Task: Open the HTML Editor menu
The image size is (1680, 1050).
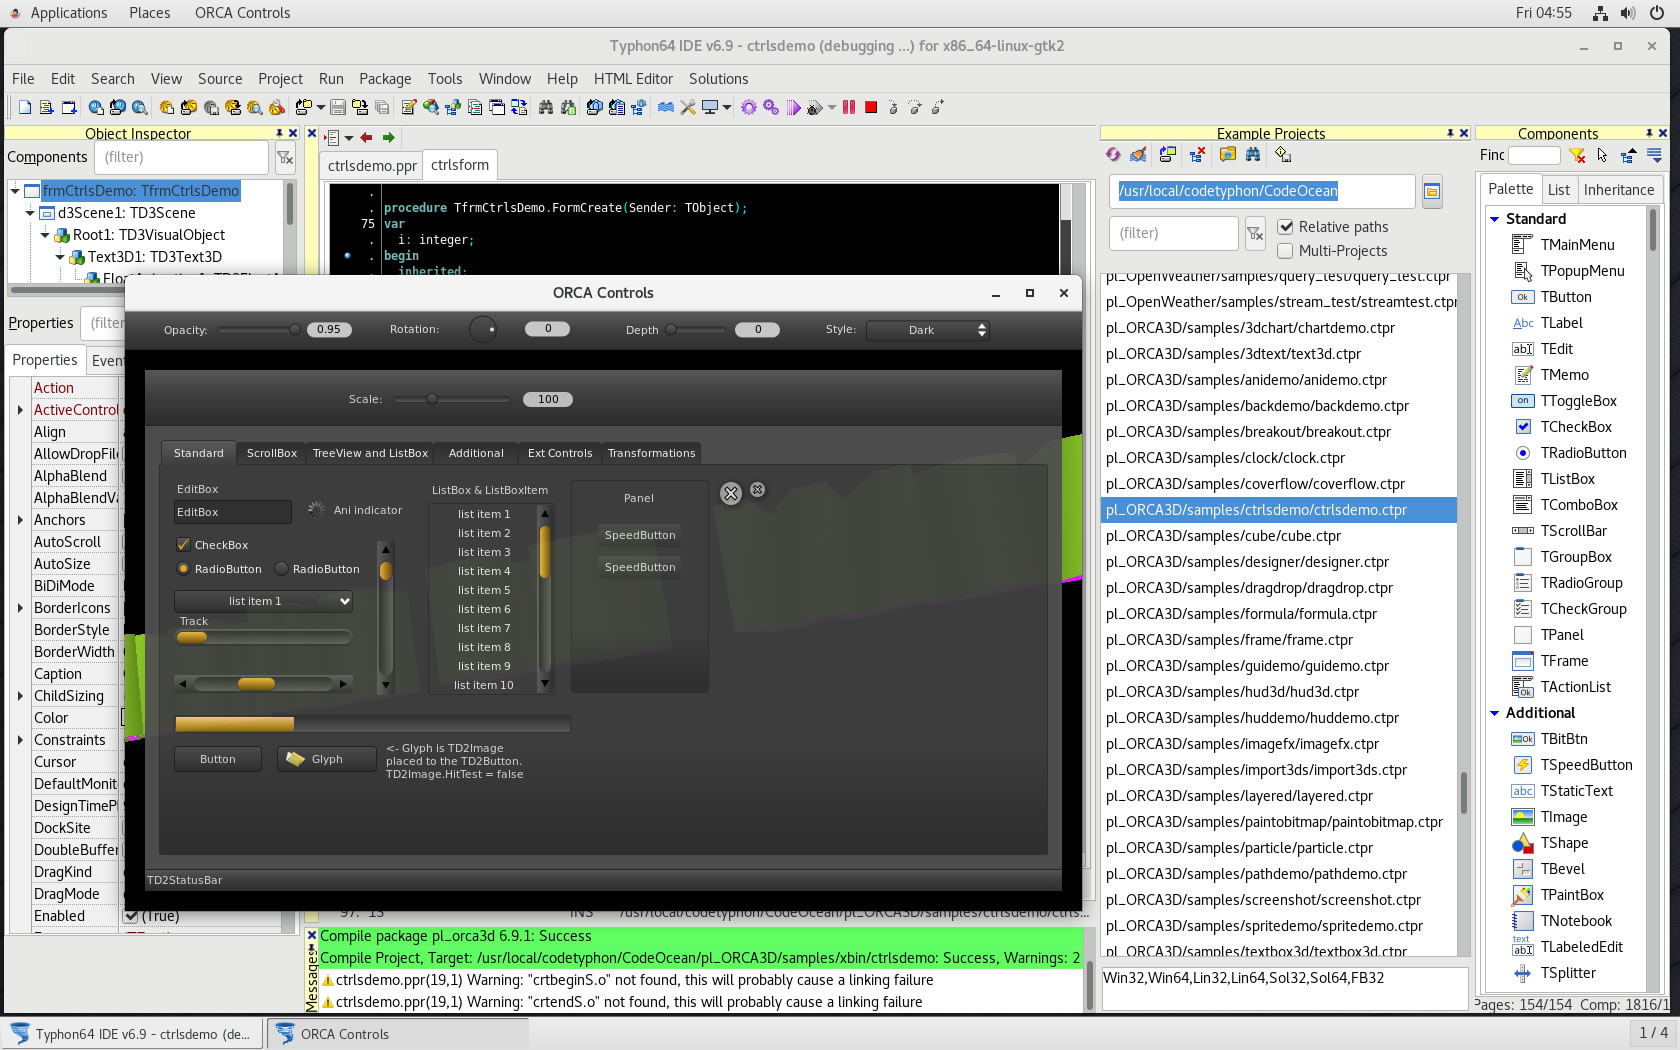Action: tap(633, 79)
